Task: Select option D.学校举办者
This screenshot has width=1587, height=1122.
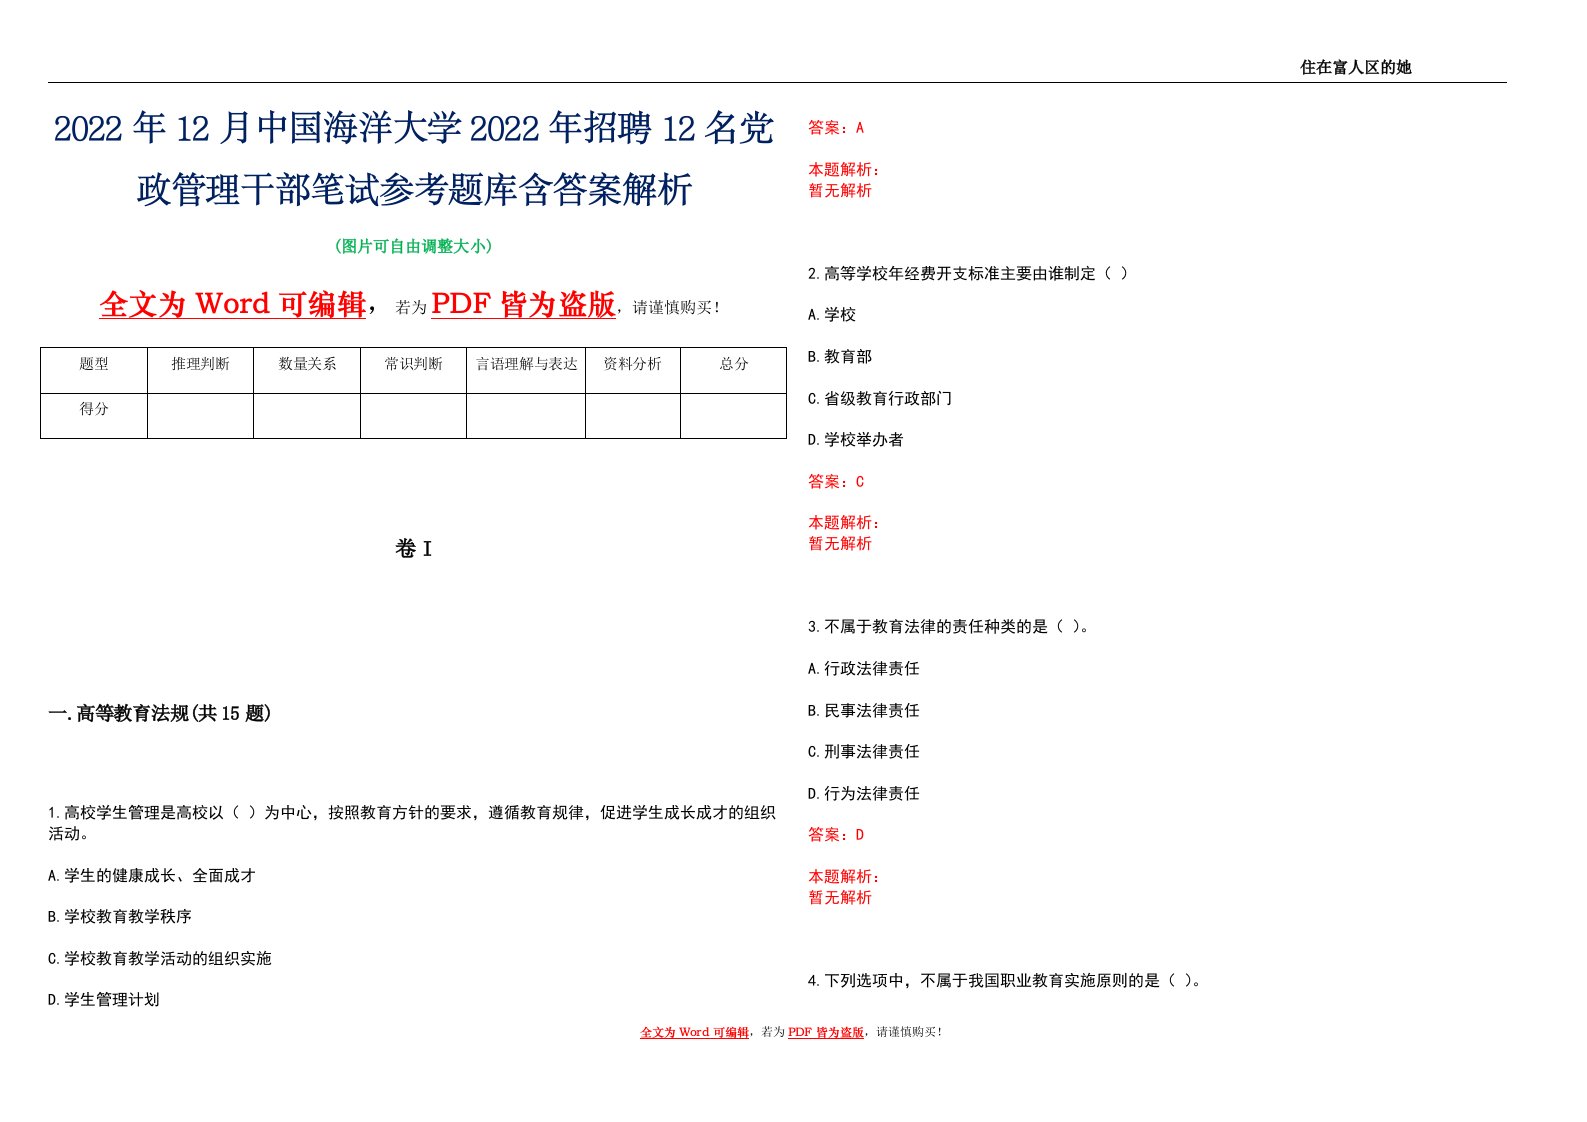Action: [x=856, y=439]
